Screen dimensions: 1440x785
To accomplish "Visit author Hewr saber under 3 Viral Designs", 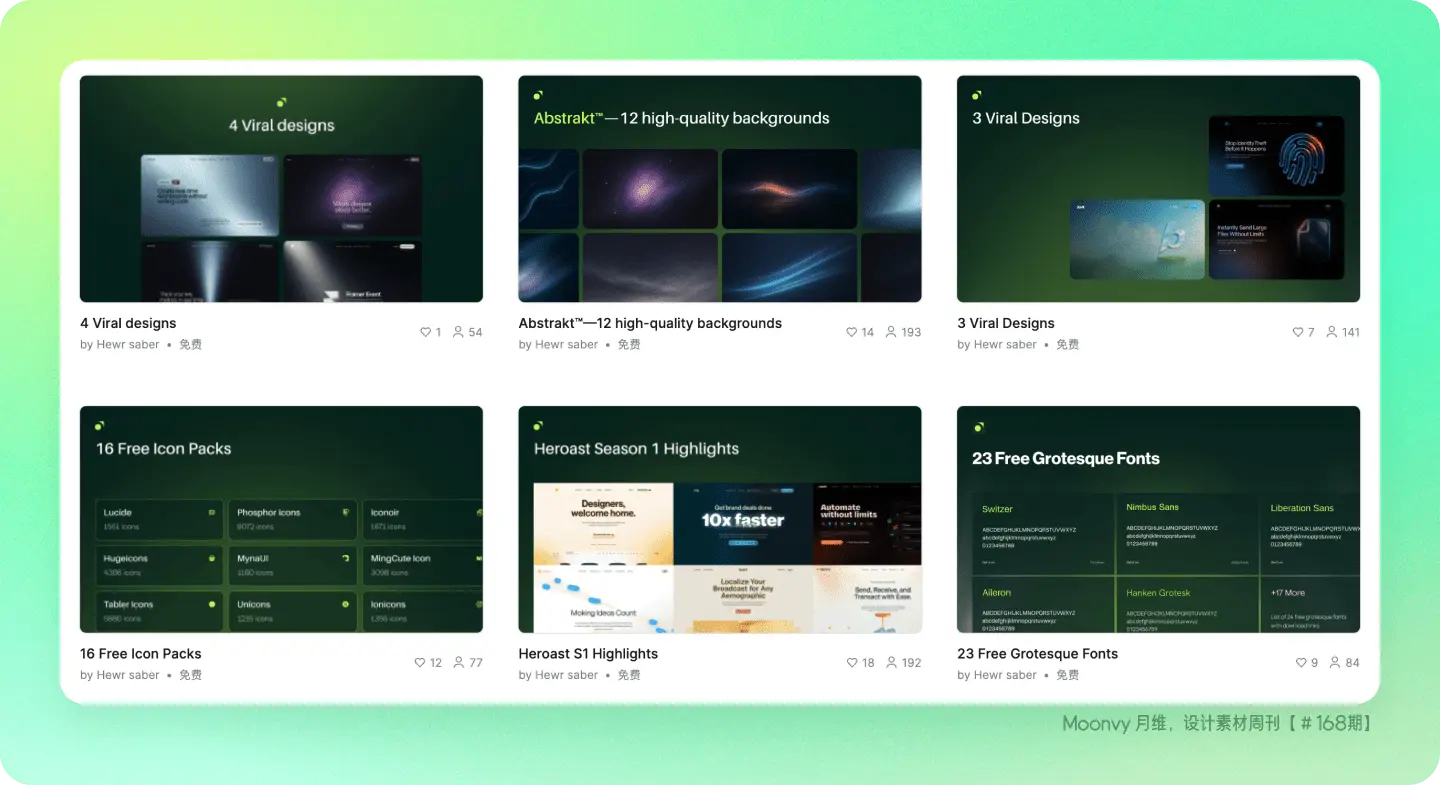I will point(1005,345).
